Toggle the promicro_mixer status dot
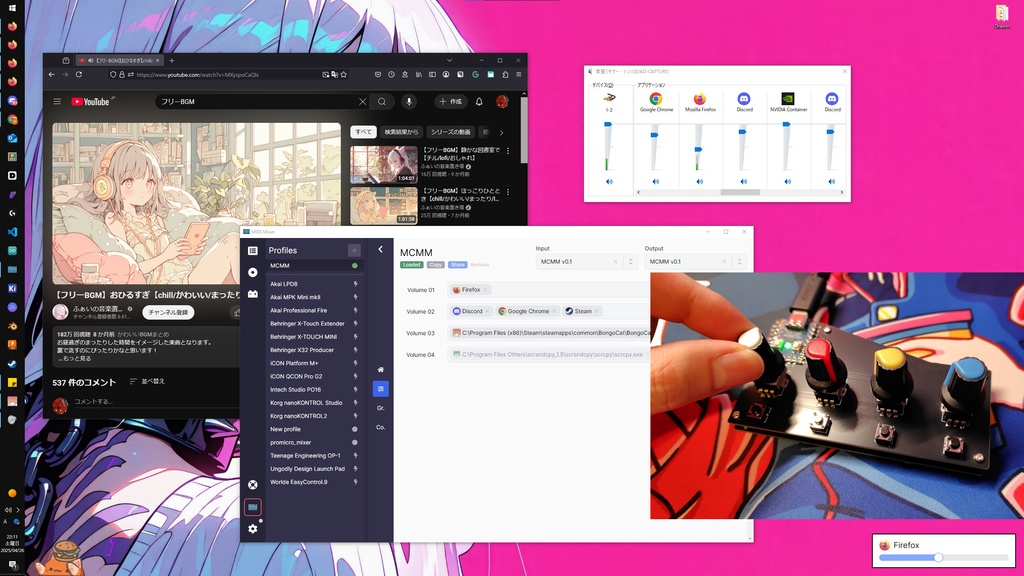The image size is (1024, 576). pos(355,443)
